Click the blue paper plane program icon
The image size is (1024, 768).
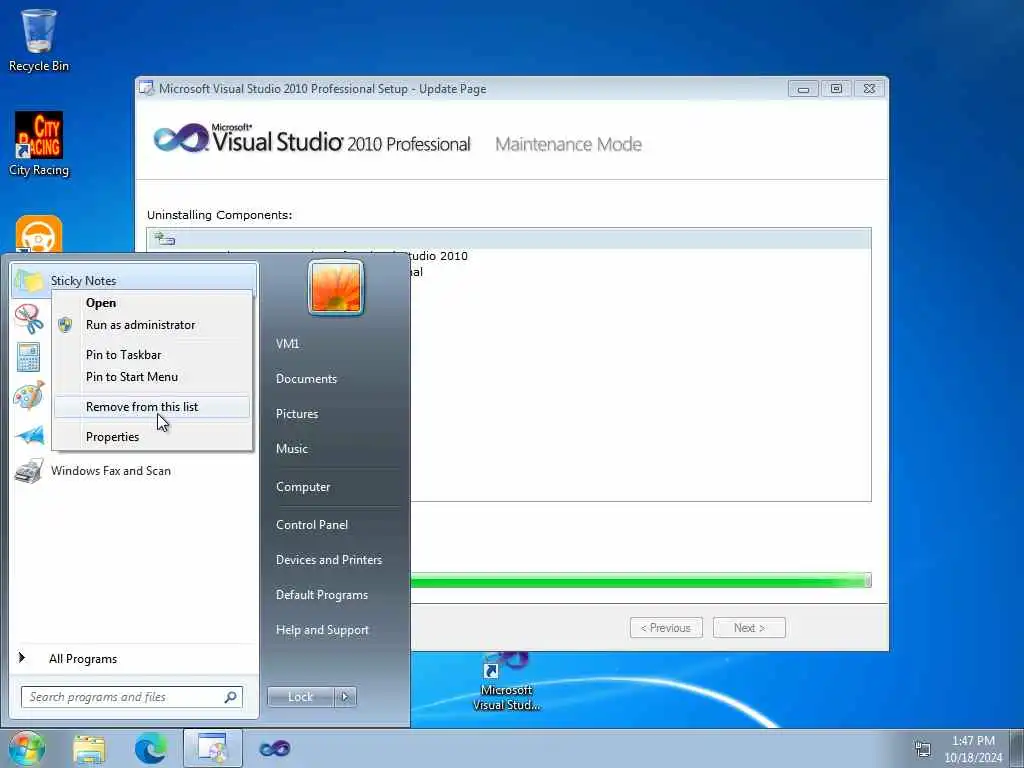31,435
